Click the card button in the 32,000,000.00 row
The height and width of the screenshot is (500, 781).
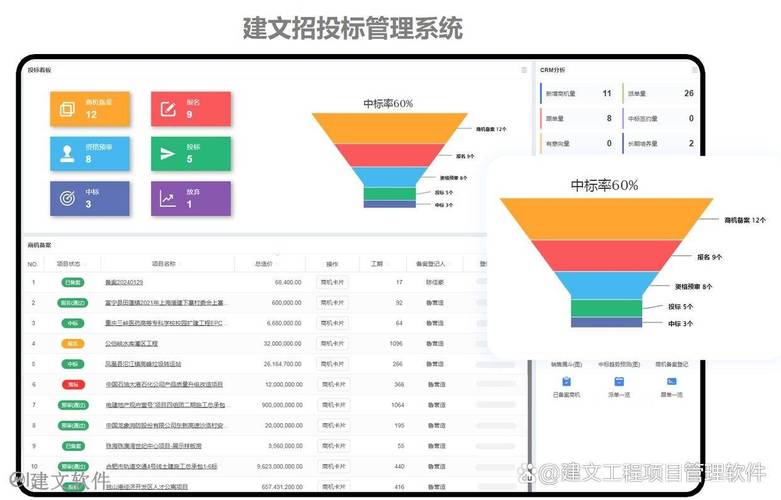coord(332,344)
